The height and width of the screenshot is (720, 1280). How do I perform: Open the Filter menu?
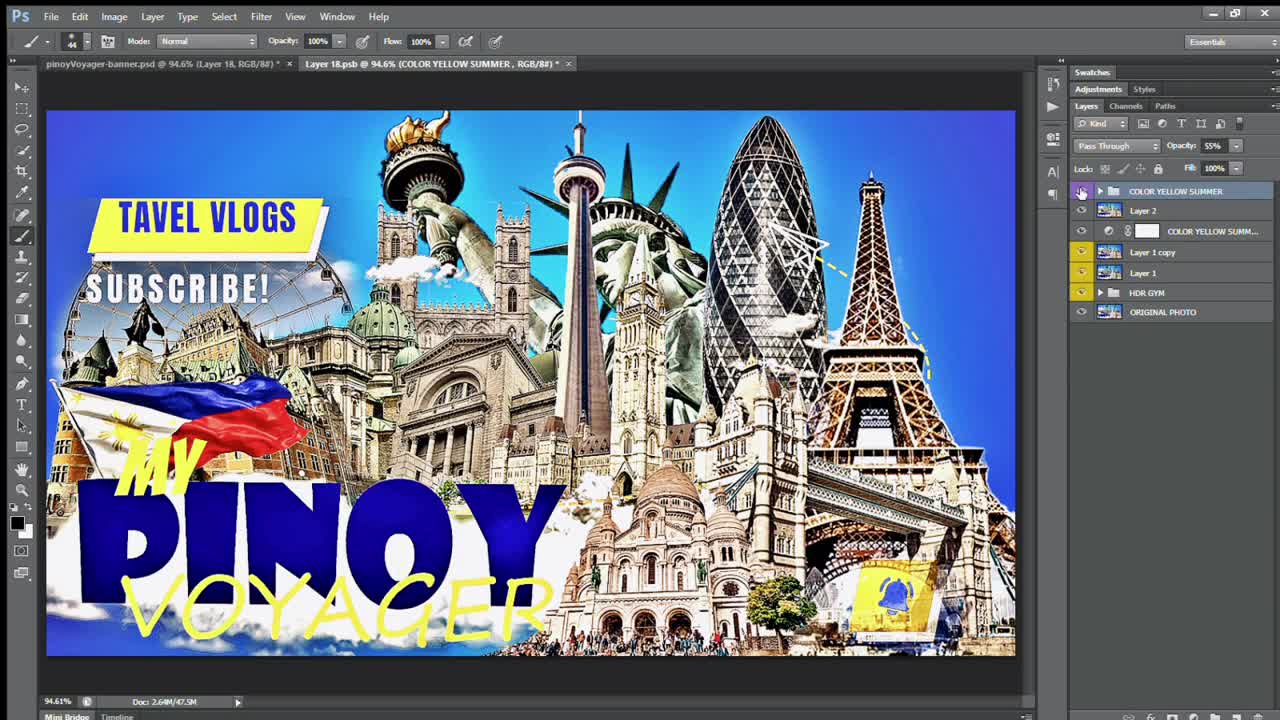(x=261, y=17)
